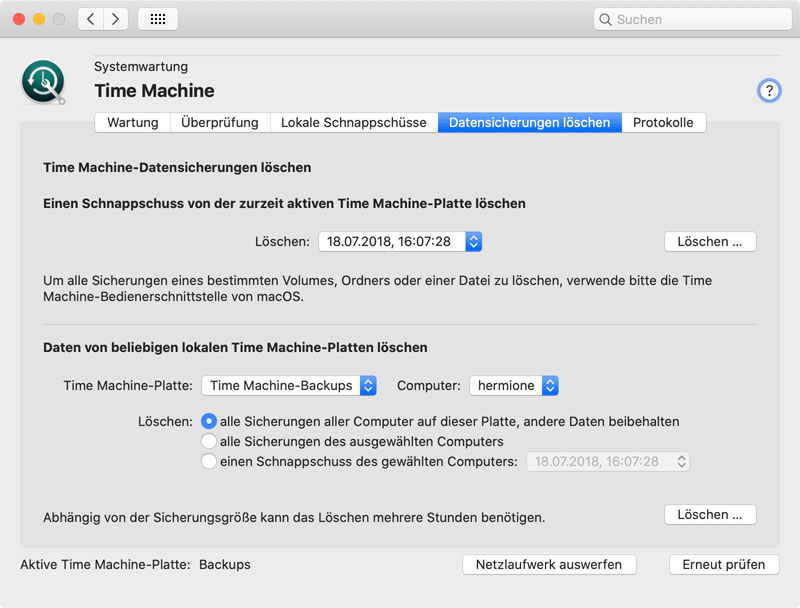Click Erneut prüfen button

pos(724,565)
